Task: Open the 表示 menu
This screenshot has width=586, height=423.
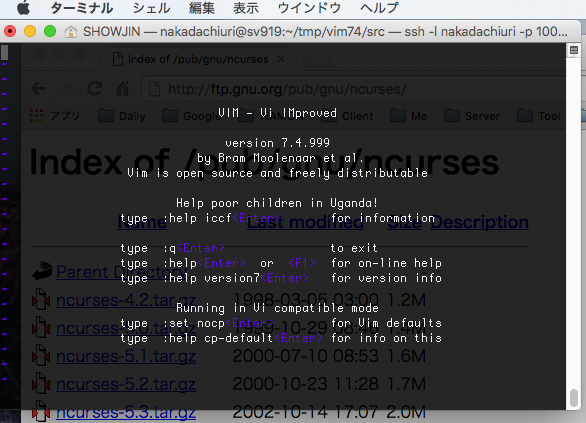Action: [246, 8]
